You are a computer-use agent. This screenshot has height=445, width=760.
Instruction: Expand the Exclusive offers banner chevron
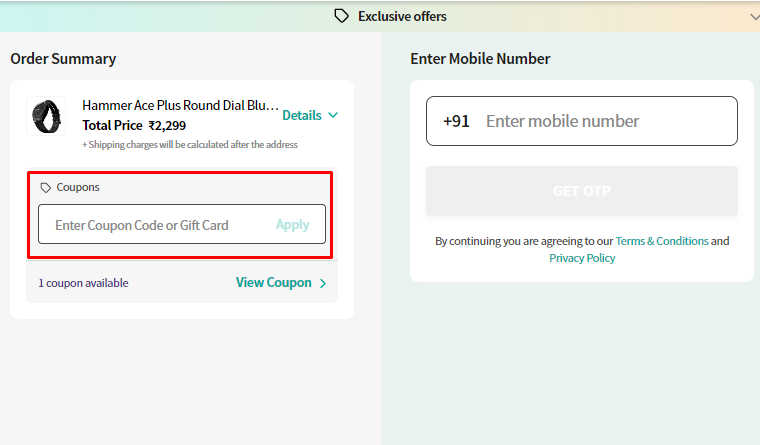[754, 17]
